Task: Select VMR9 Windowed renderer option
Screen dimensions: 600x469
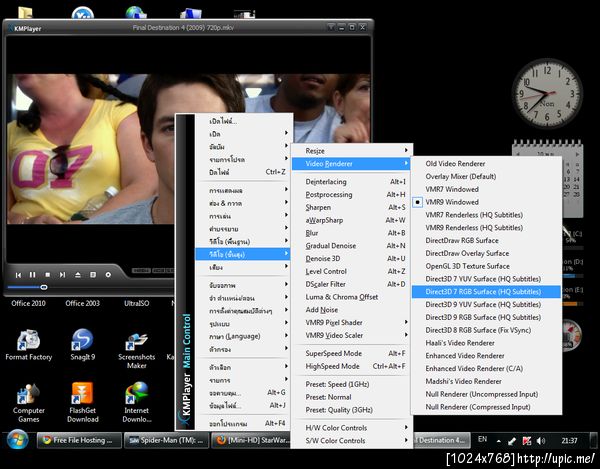Action: [486, 202]
